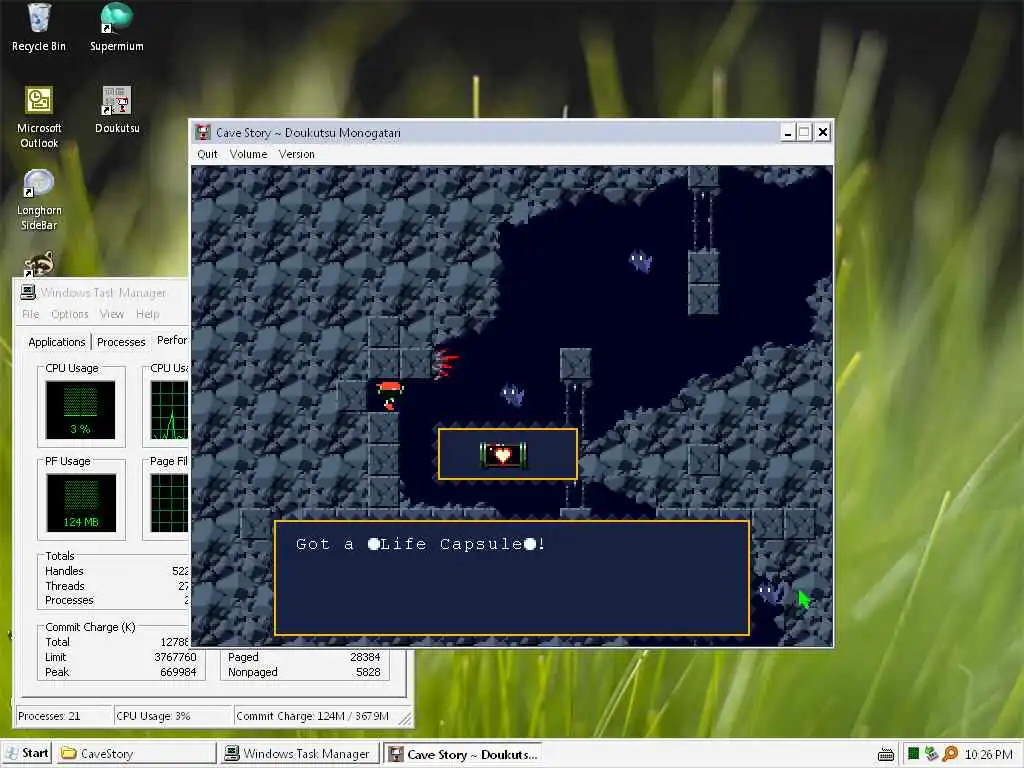Switch to Windows Task Manager taskbar button
The width and height of the screenshot is (1024, 768).
(299, 754)
